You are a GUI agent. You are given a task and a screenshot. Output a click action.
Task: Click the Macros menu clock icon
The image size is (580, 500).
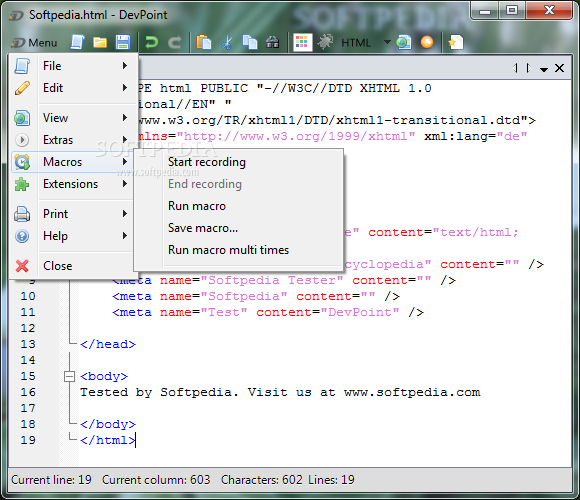point(22,162)
